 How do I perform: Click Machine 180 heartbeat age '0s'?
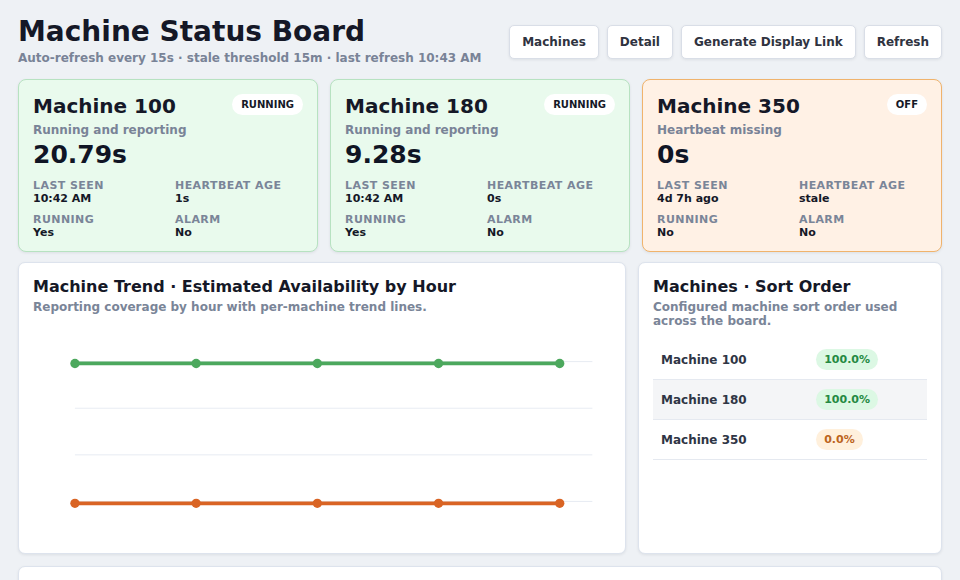[494, 198]
